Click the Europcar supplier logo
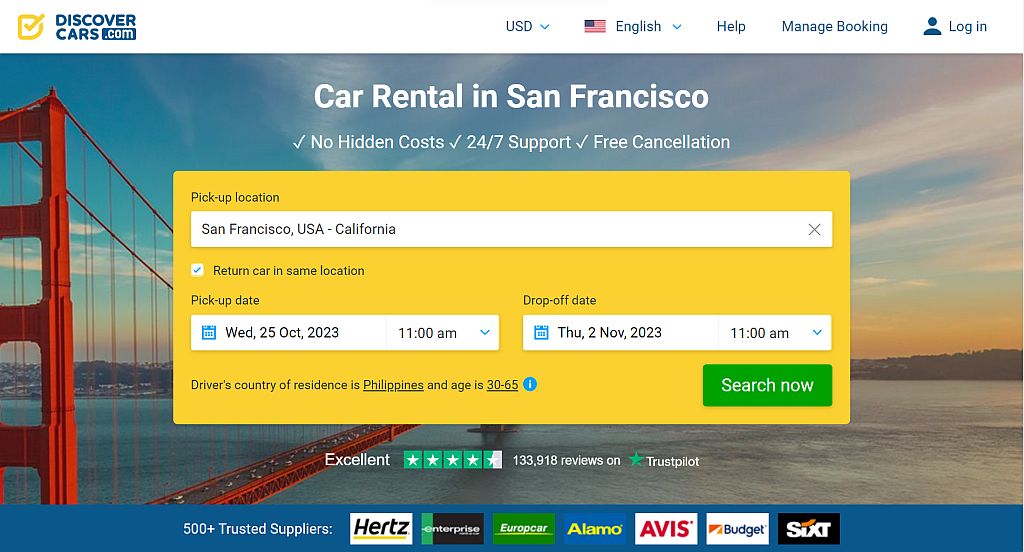Screen dimensions: 1024x552 [x=524, y=528]
